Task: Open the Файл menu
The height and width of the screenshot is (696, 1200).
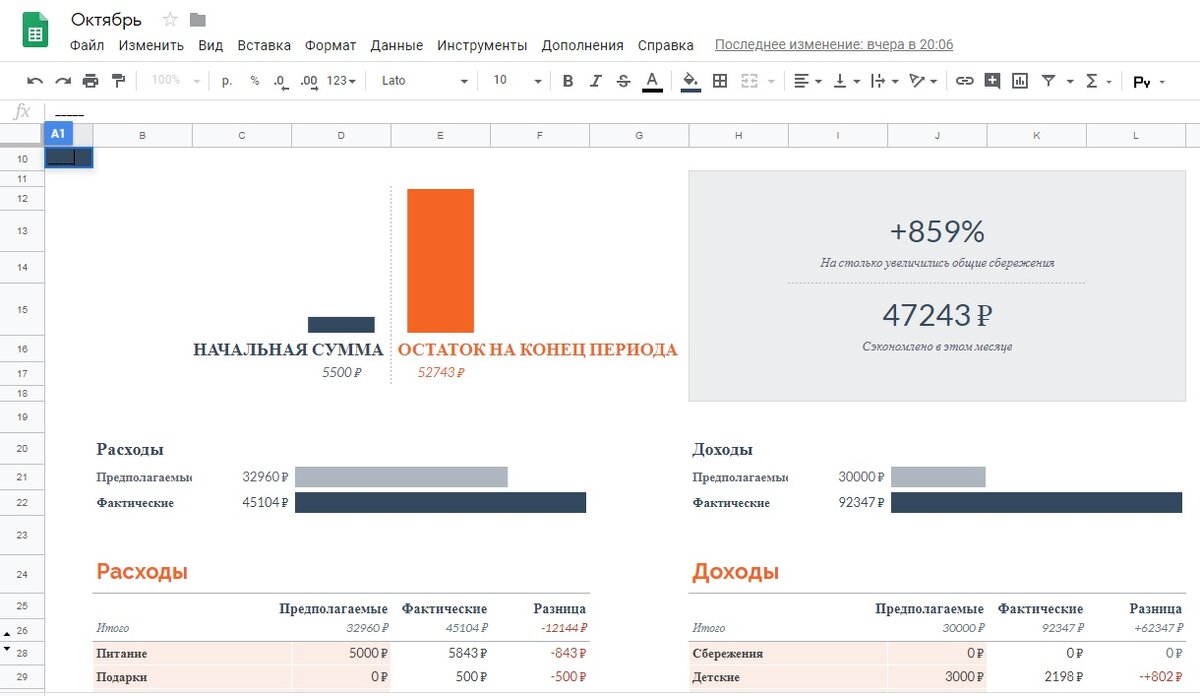Action: coord(87,45)
